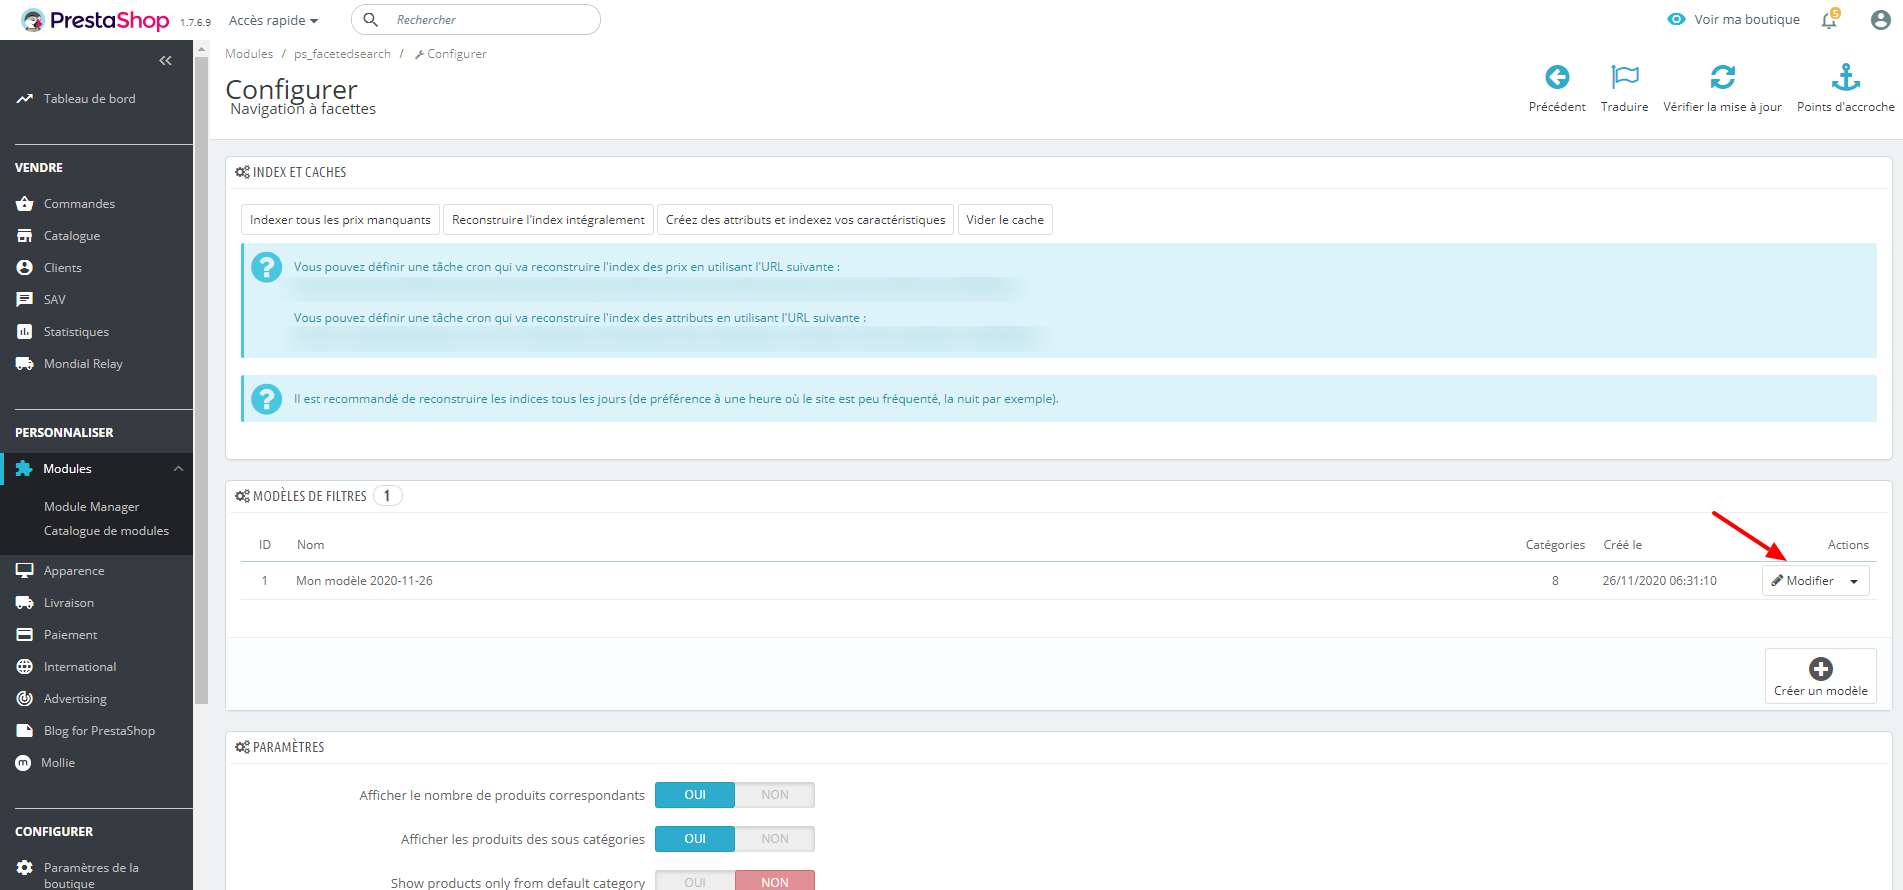This screenshot has width=1903, height=890.
Task: Open the Accès rapide dropdown
Action: tap(273, 20)
